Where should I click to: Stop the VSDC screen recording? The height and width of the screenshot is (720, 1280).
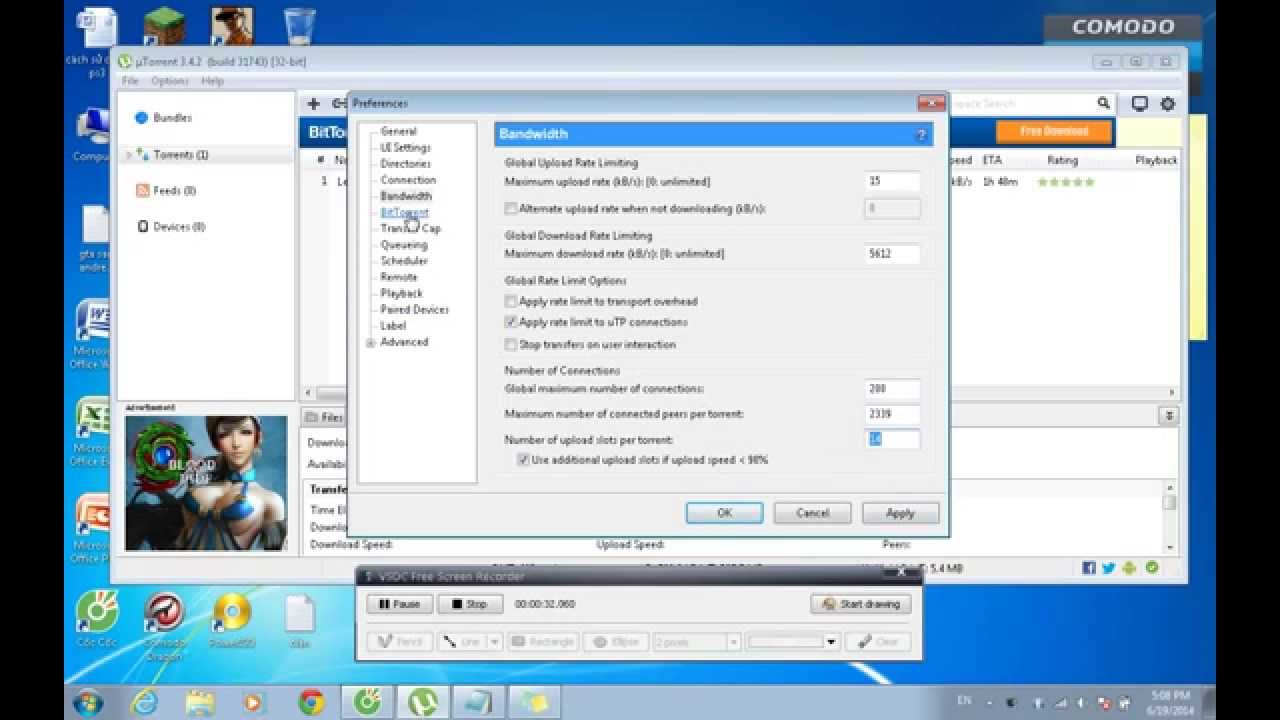point(469,604)
